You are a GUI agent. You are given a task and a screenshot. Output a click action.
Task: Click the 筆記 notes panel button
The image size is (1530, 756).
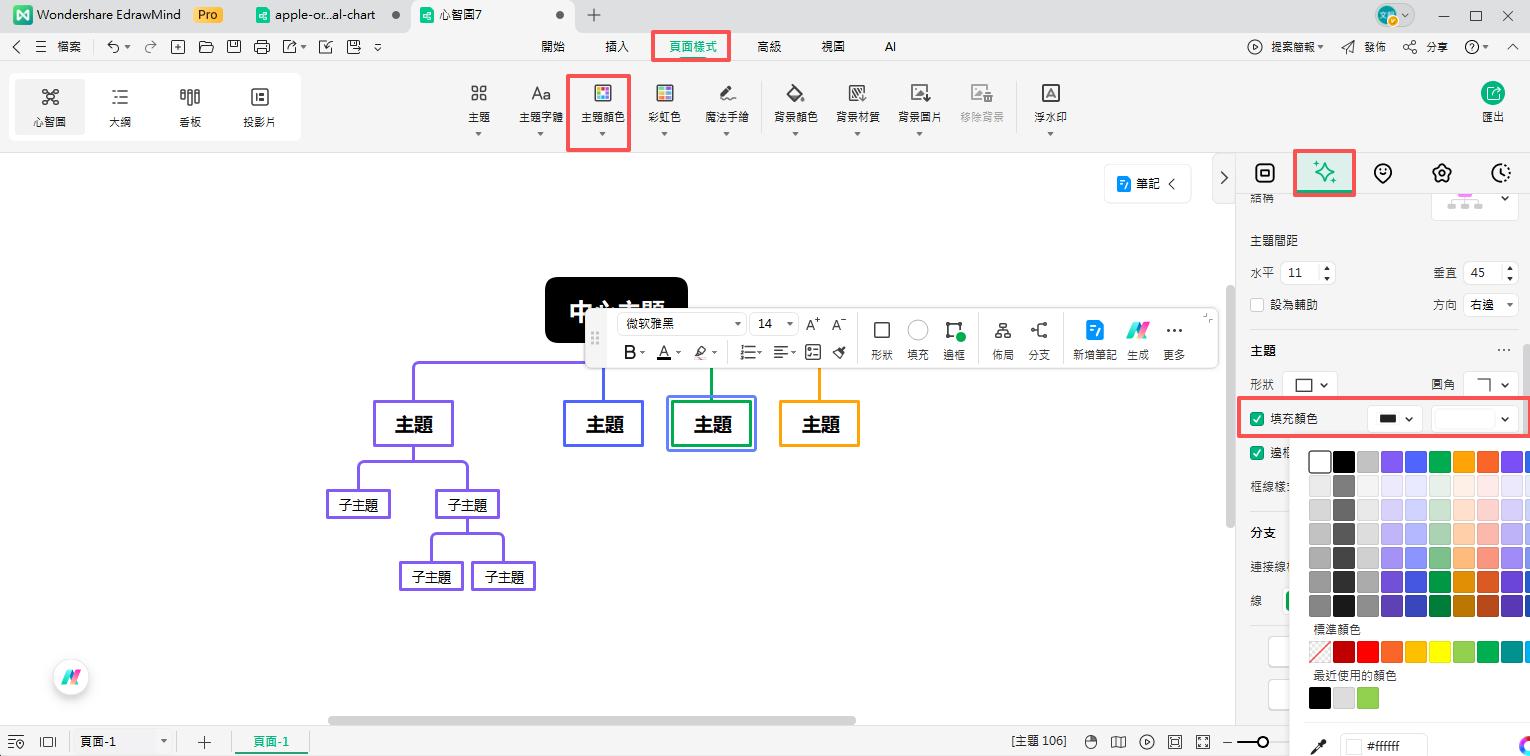coord(1147,184)
